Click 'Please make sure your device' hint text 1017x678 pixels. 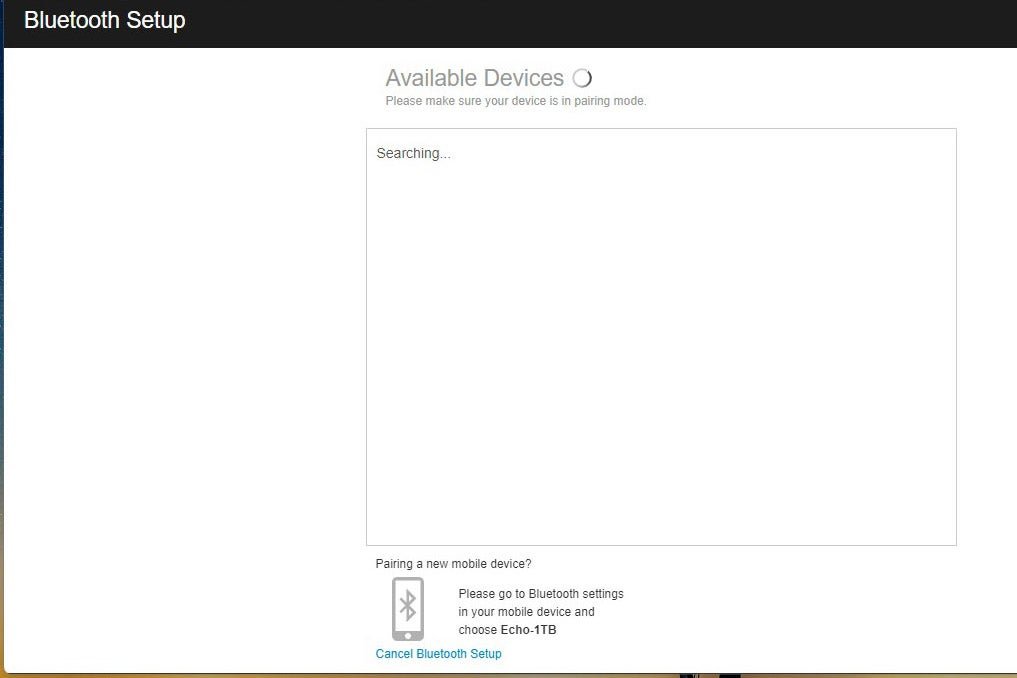(x=516, y=101)
